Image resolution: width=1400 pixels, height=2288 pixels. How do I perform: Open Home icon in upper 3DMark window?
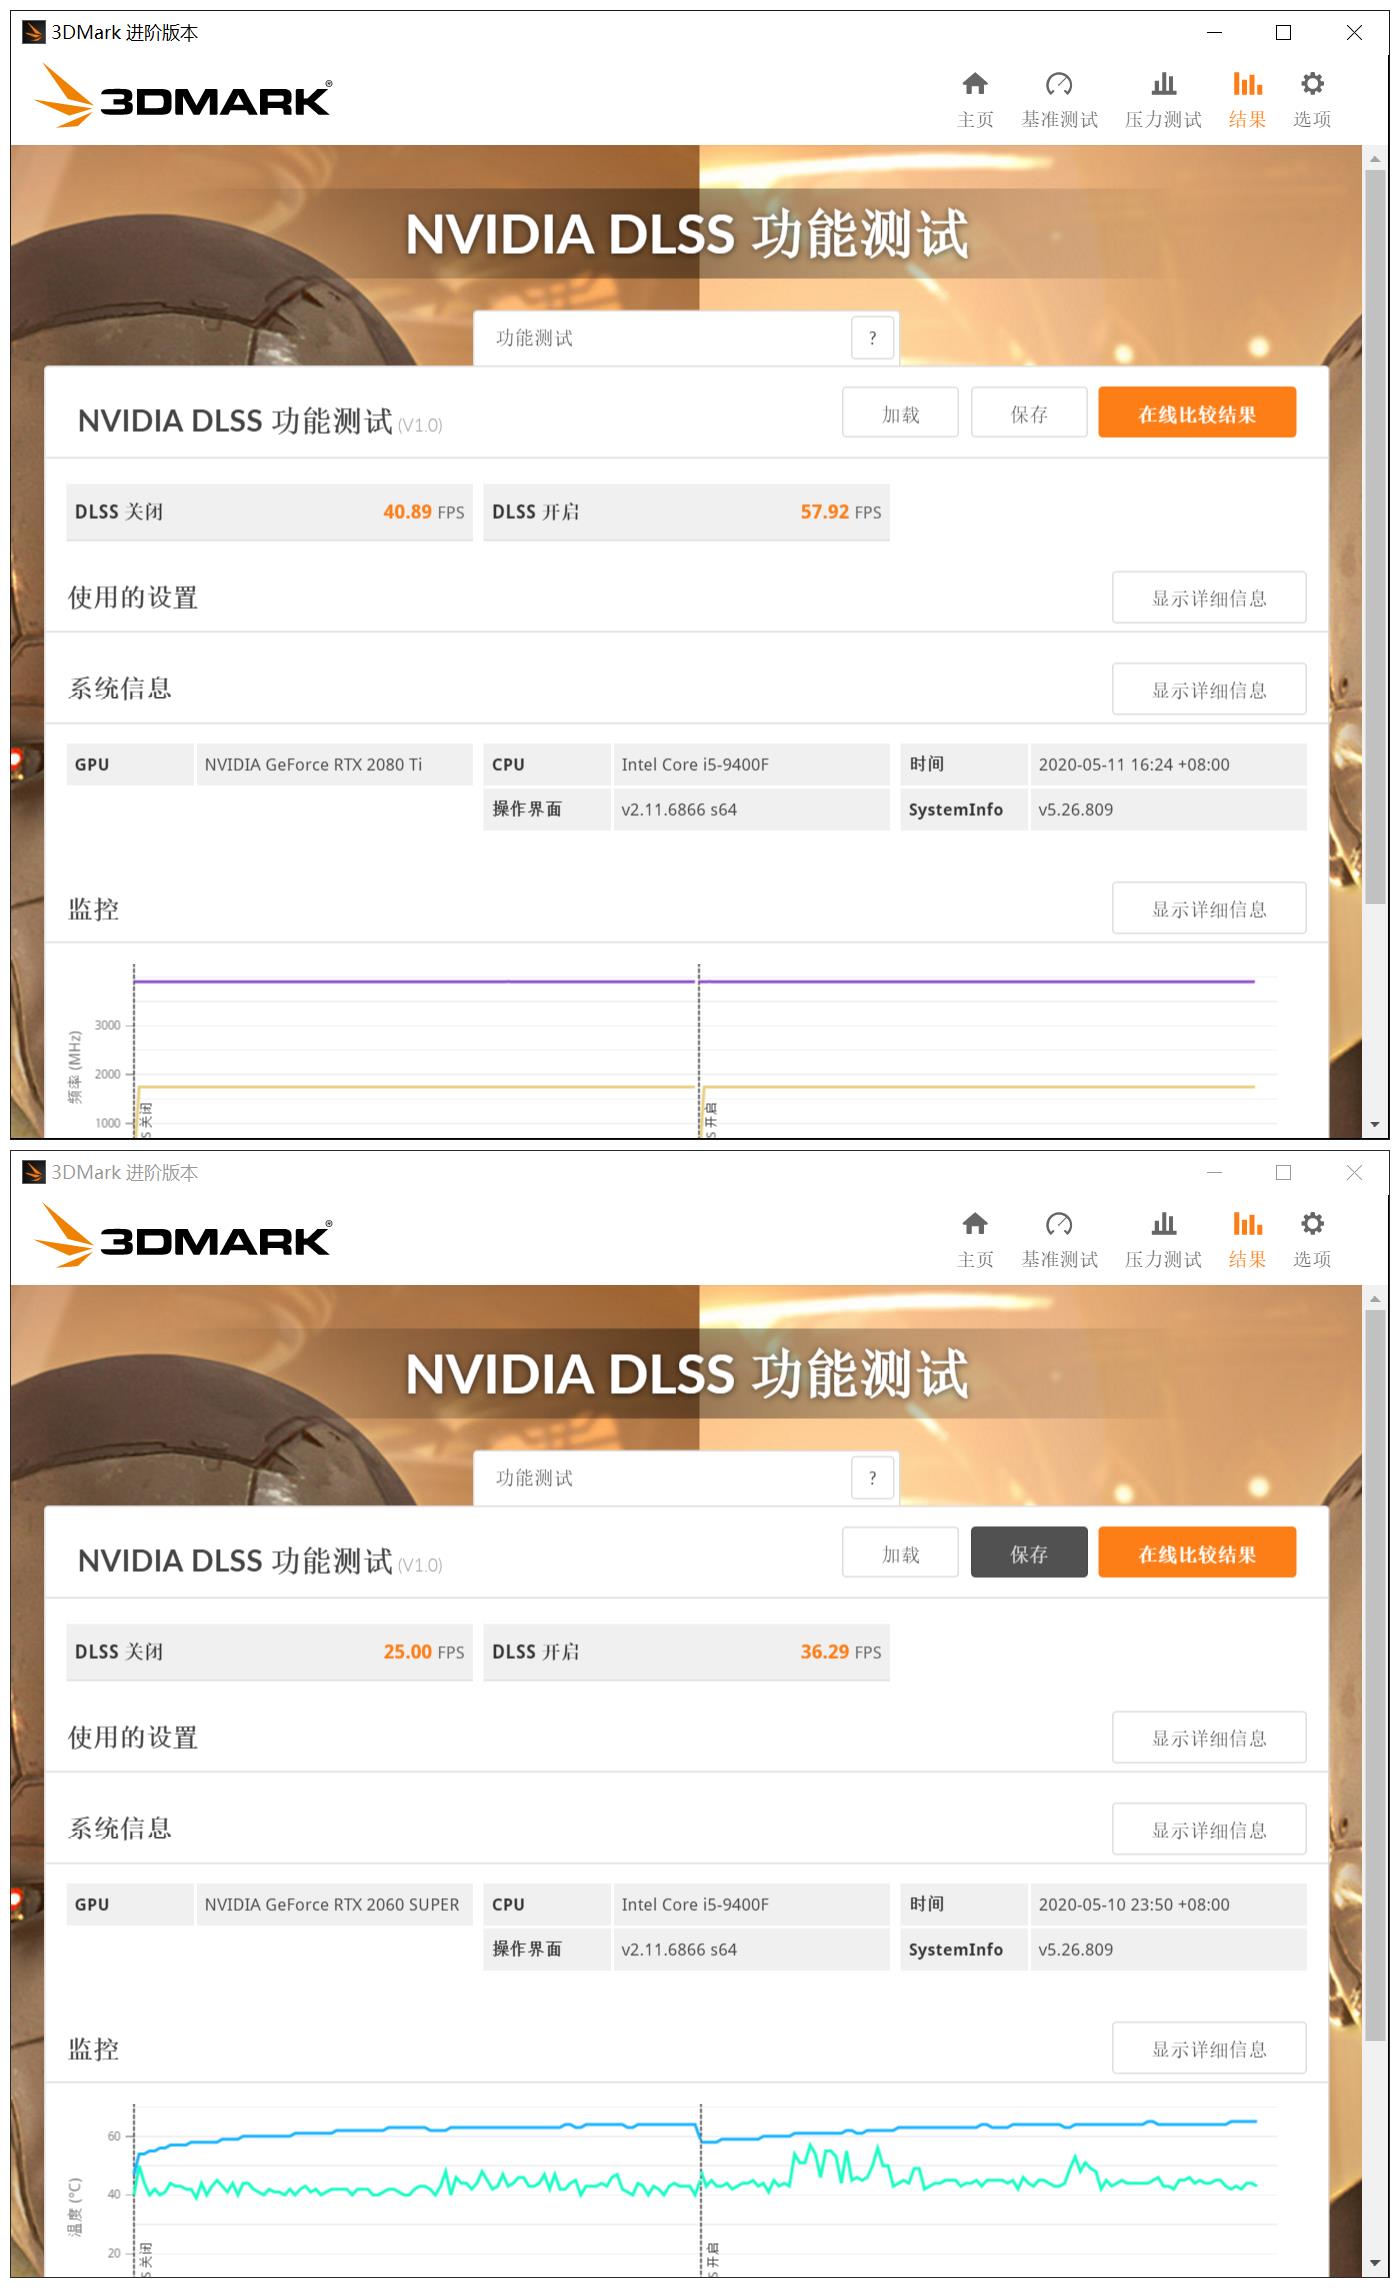click(x=975, y=83)
